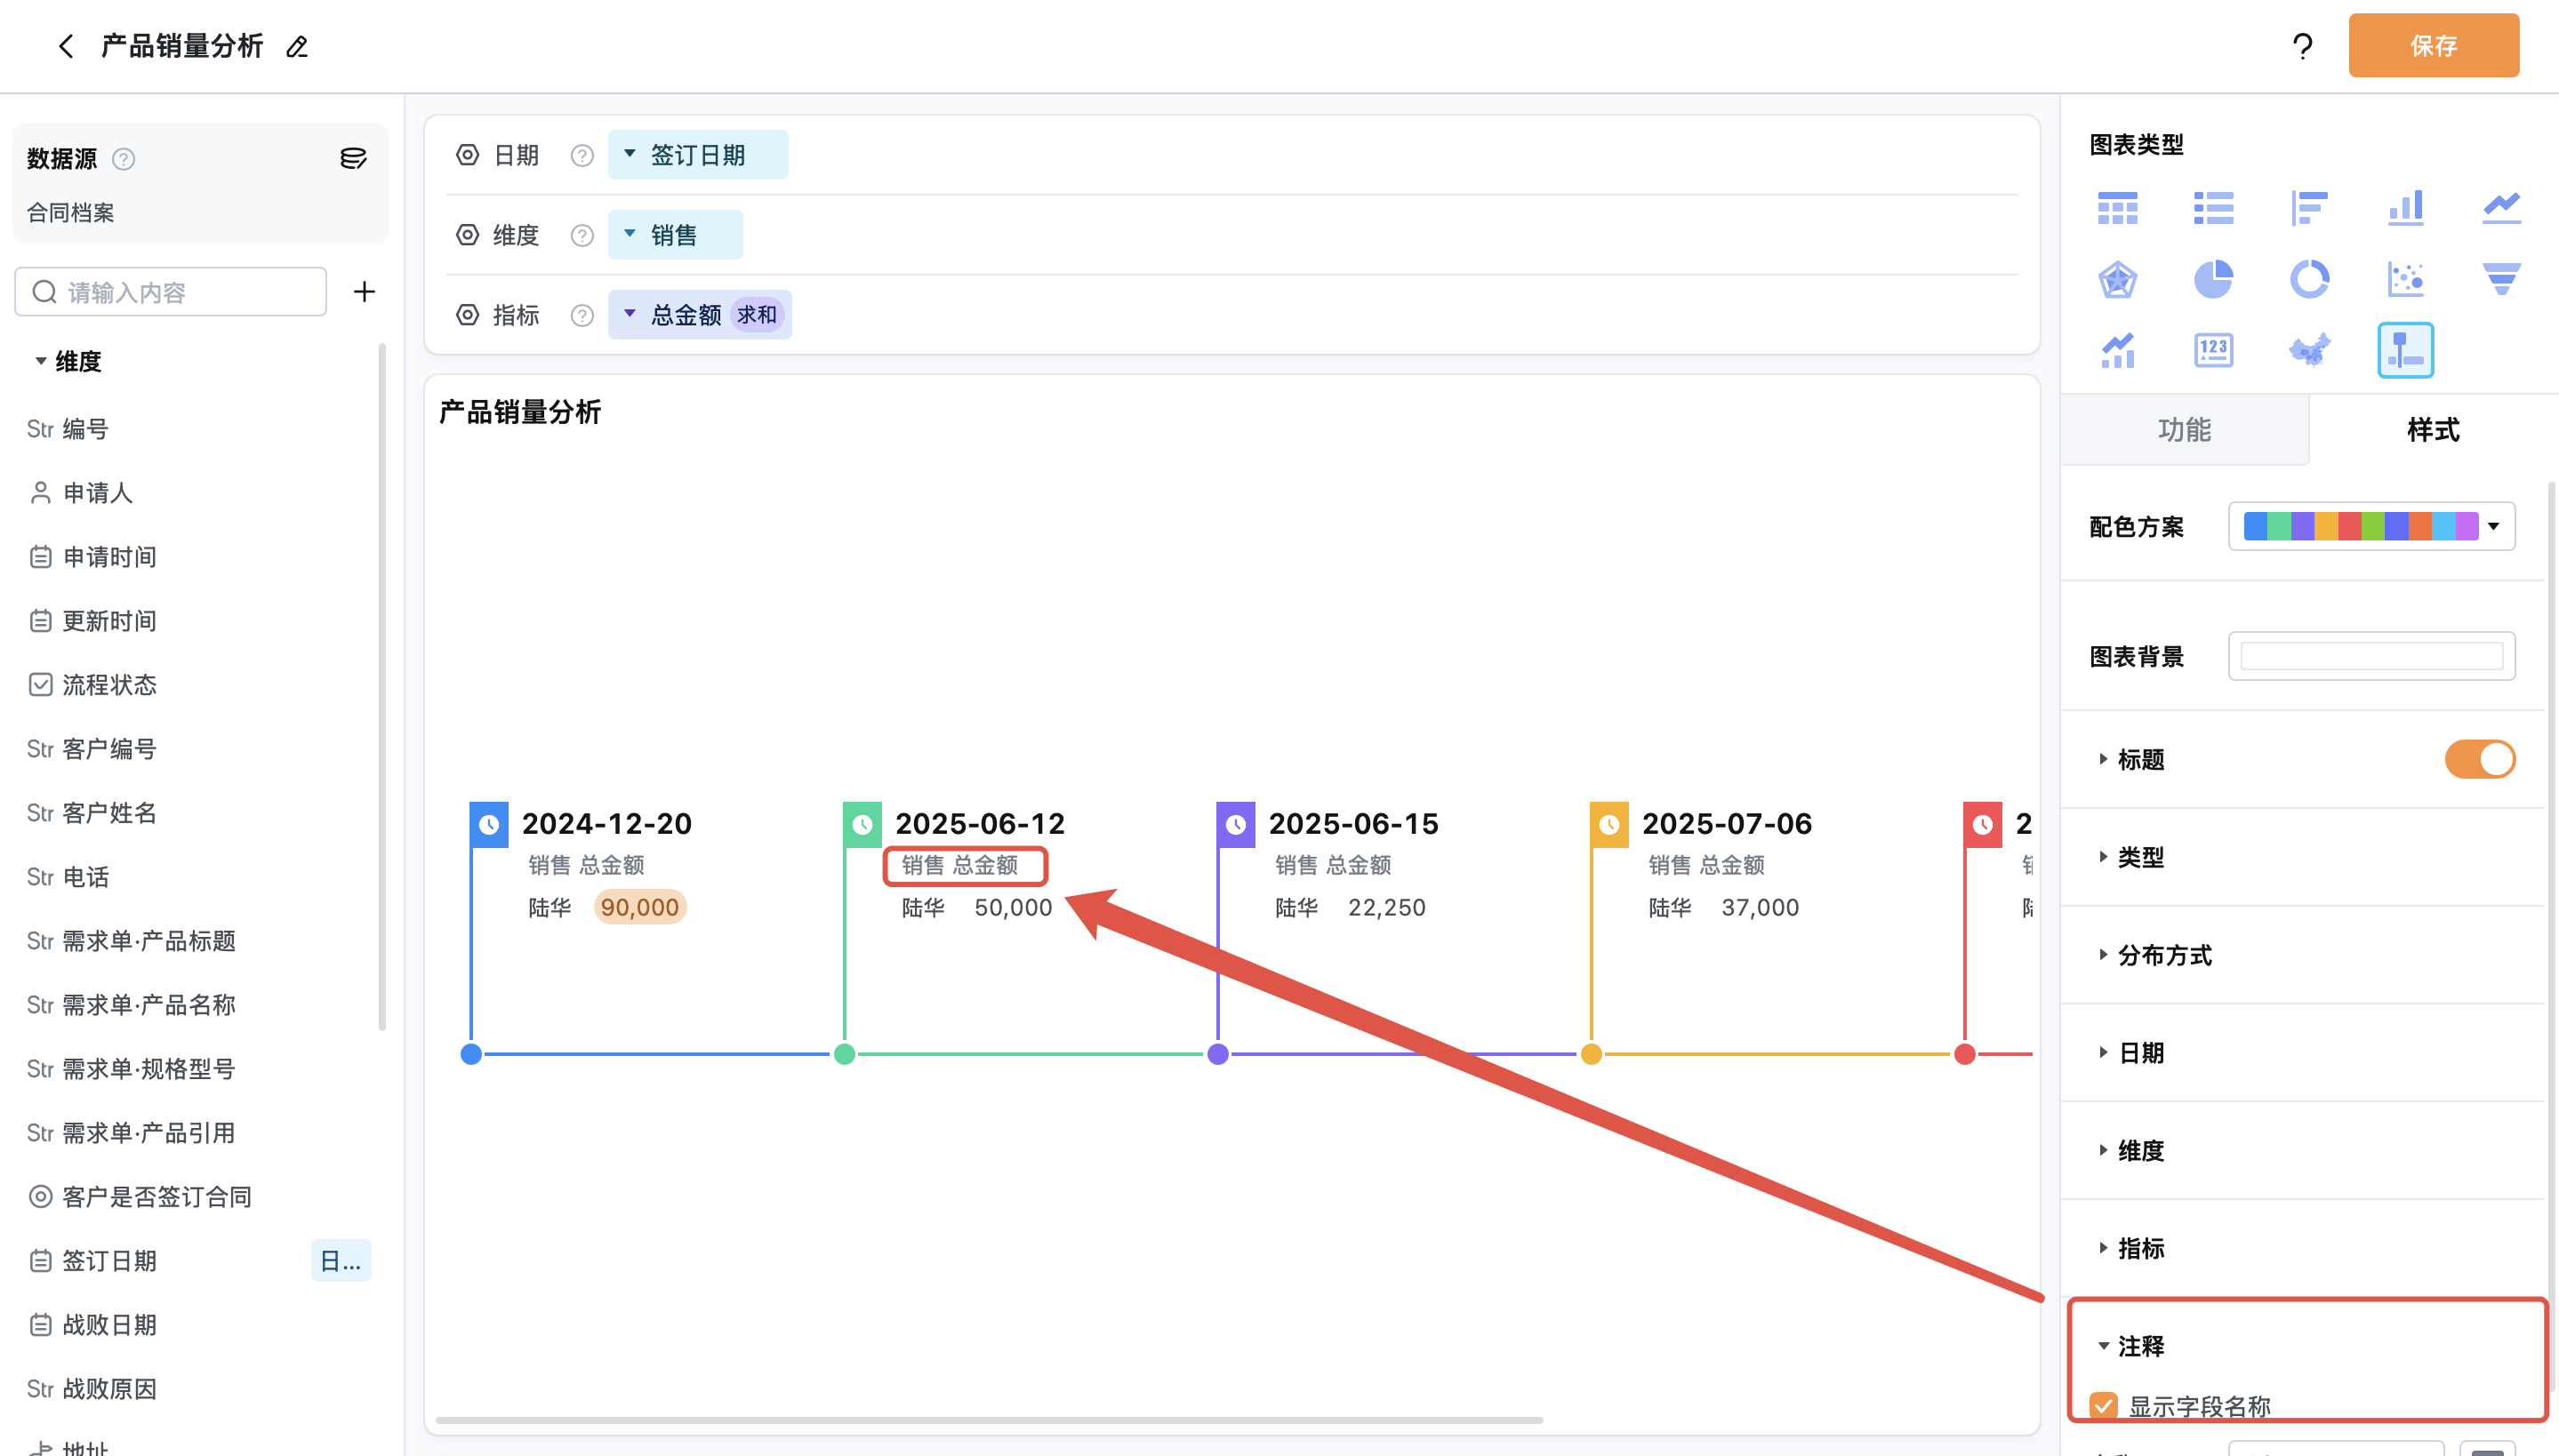Switch to the 功能 tab

pyautogui.click(x=2184, y=430)
